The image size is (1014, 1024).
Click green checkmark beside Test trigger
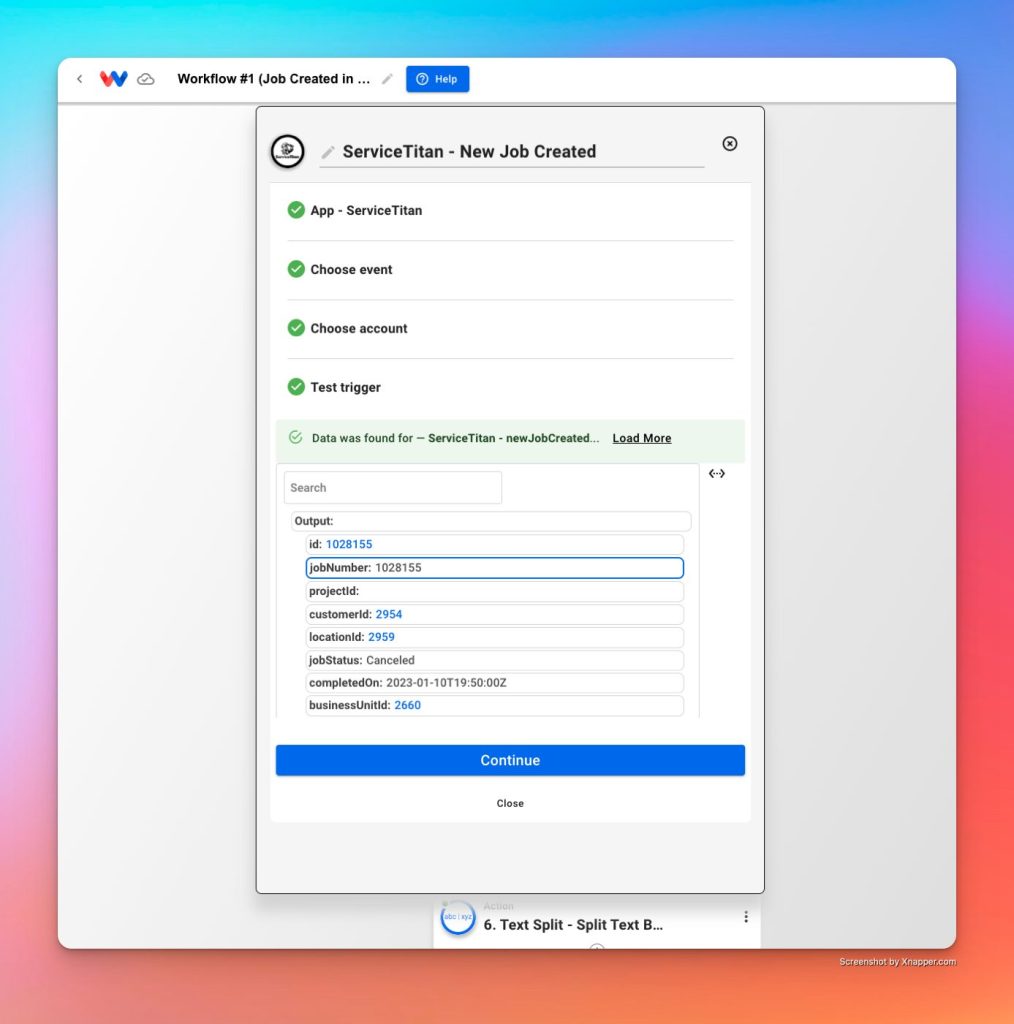tap(296, 387)
